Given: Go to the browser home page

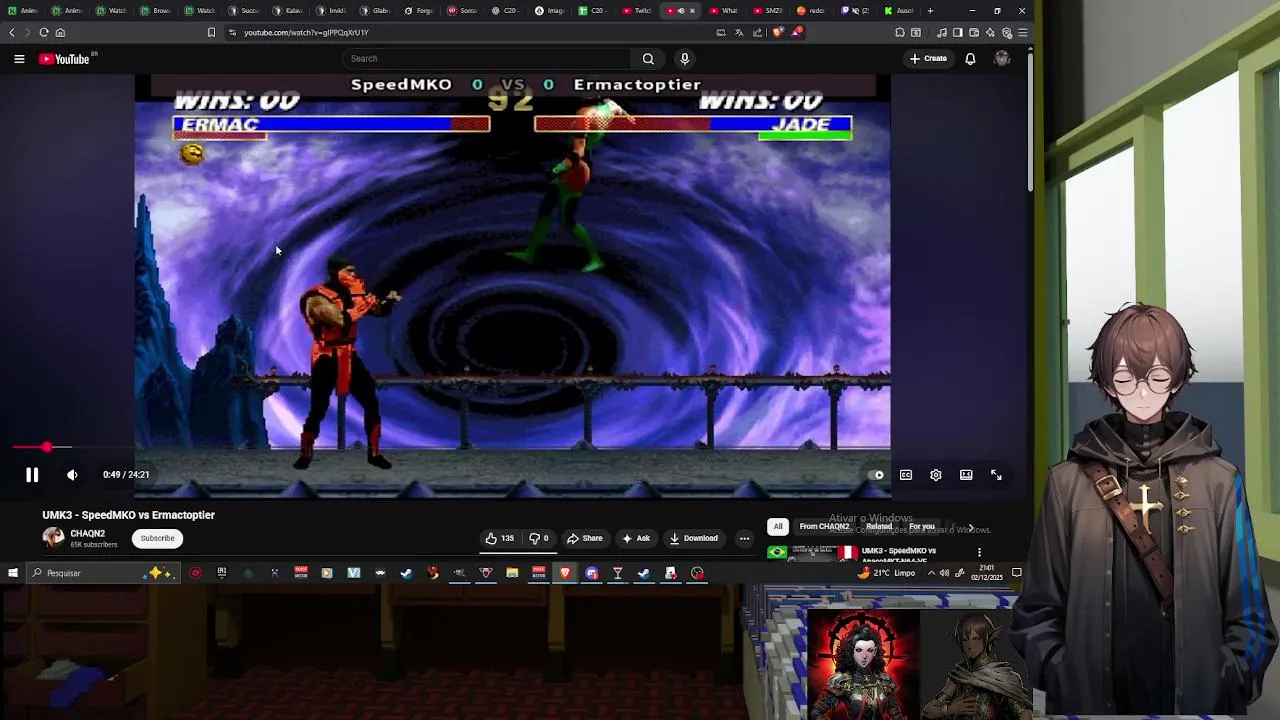Looking at the screenshot, I should coord(60,32).
